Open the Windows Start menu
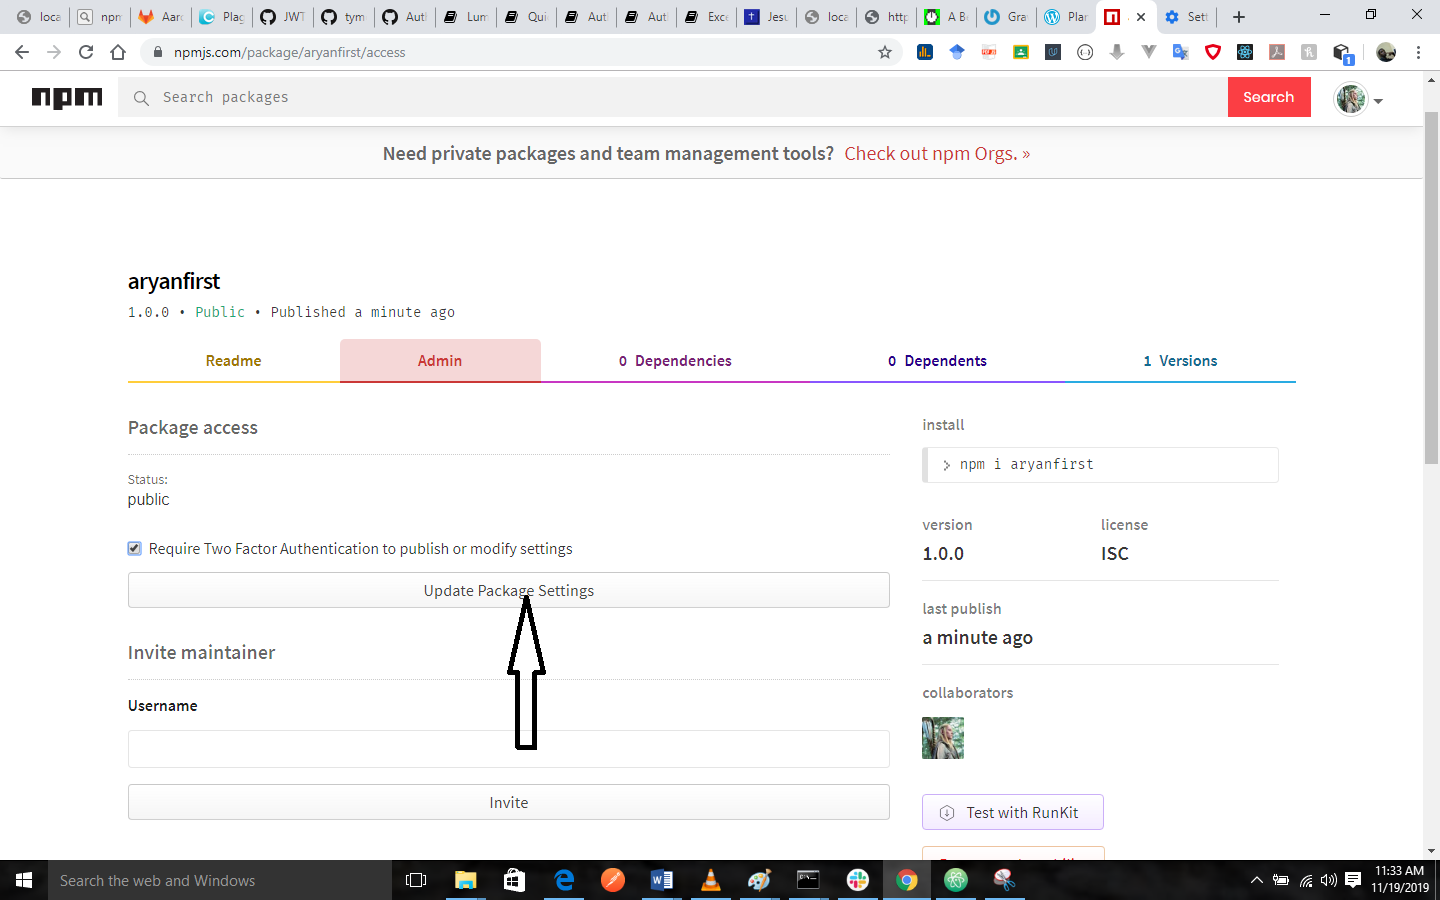The image size is (1440, 900). tap(24, 880)
